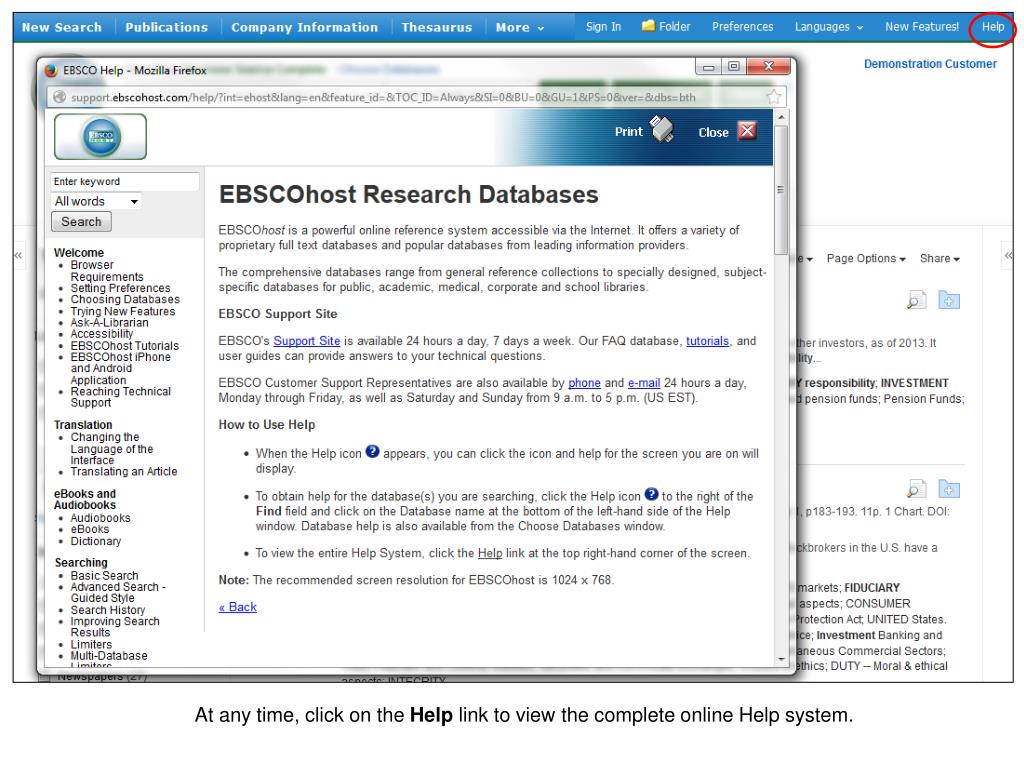Open Accessibility help topic
1024x768 pixels.
tap(102, 334)
